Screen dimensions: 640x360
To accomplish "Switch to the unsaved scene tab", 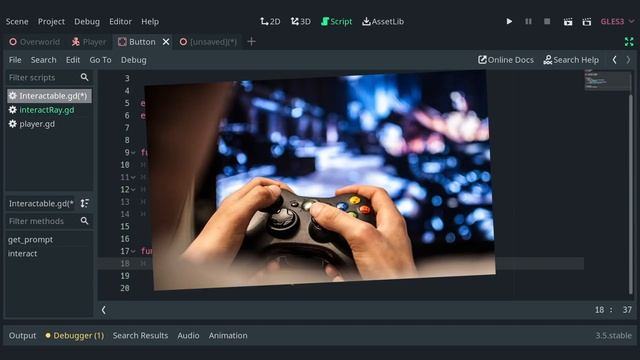I will (208, 42).
